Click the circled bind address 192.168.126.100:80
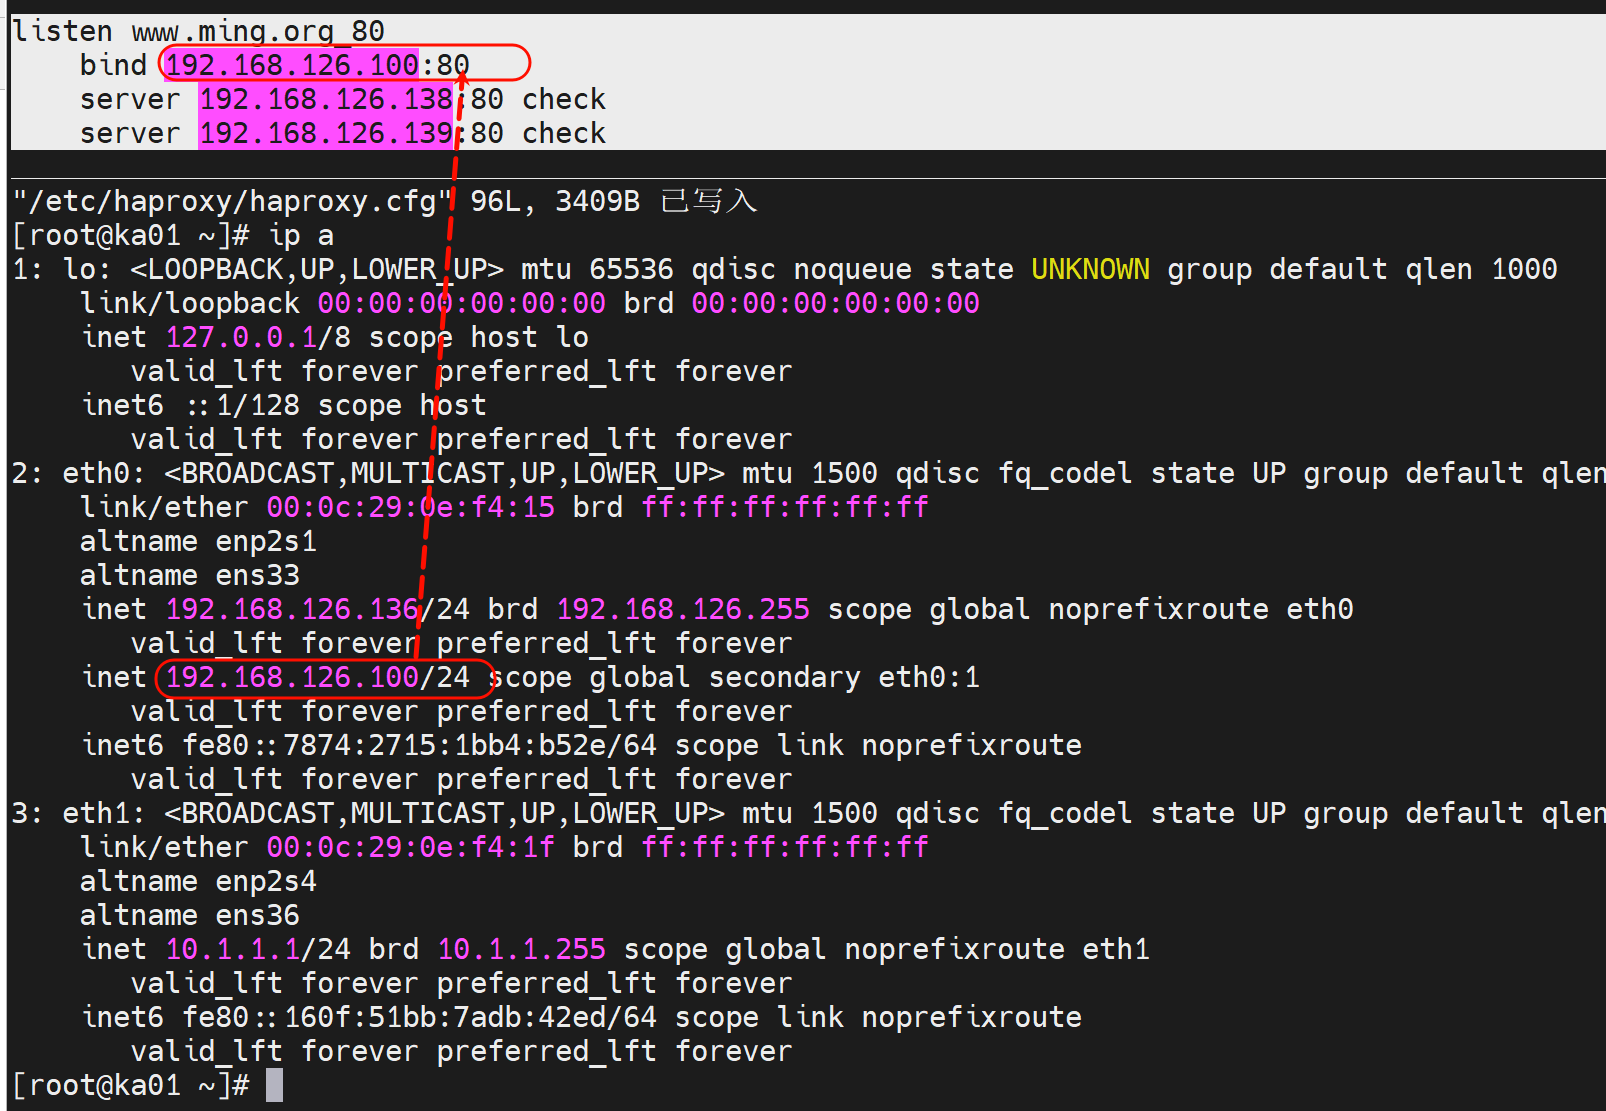Viewport: 1606px width, 1111px height. tap(317, 65)
